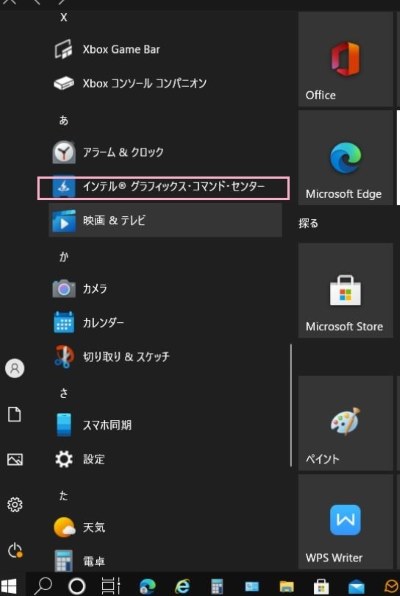Image resolution: width=400 pixels, height=596 pixels.
Task: Click the Windows Start button
Action: tap(9, 586)
